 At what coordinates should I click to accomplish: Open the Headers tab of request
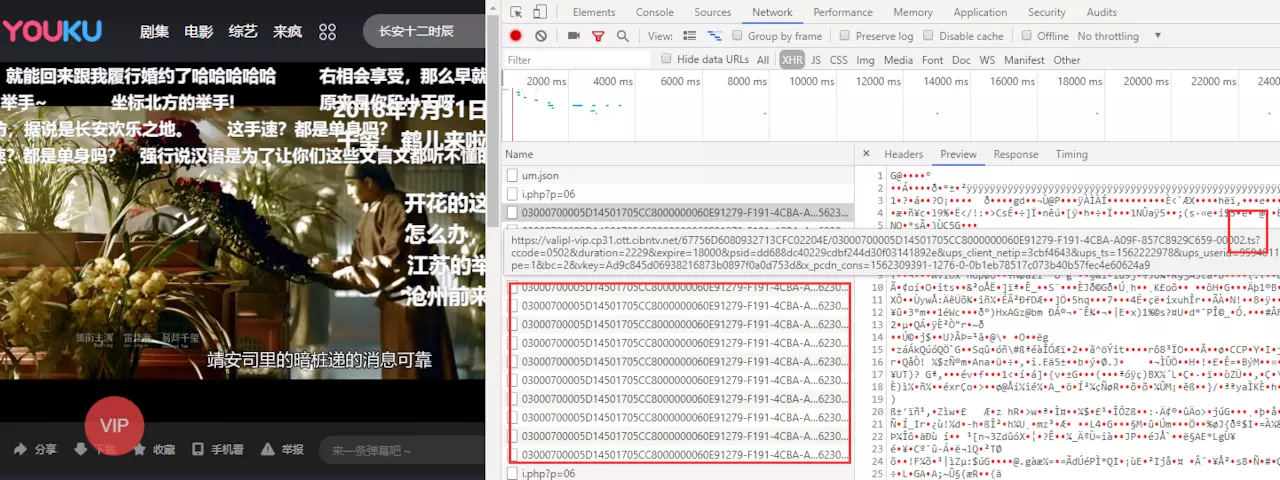coord(903,154)
